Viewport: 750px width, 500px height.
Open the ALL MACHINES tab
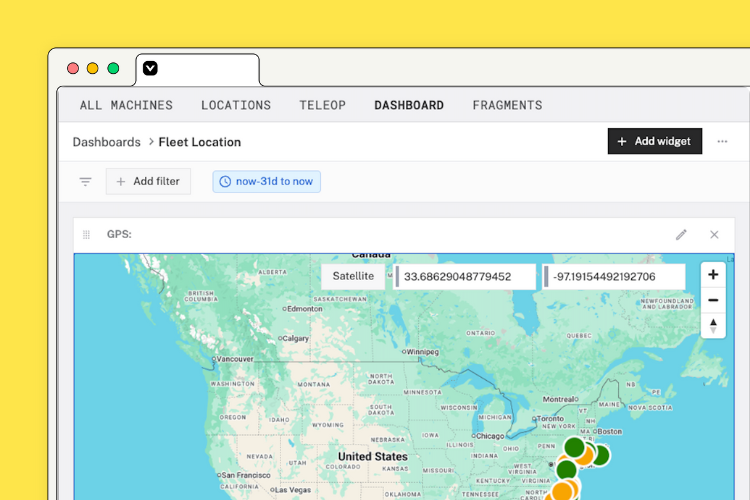click(126, 105)
